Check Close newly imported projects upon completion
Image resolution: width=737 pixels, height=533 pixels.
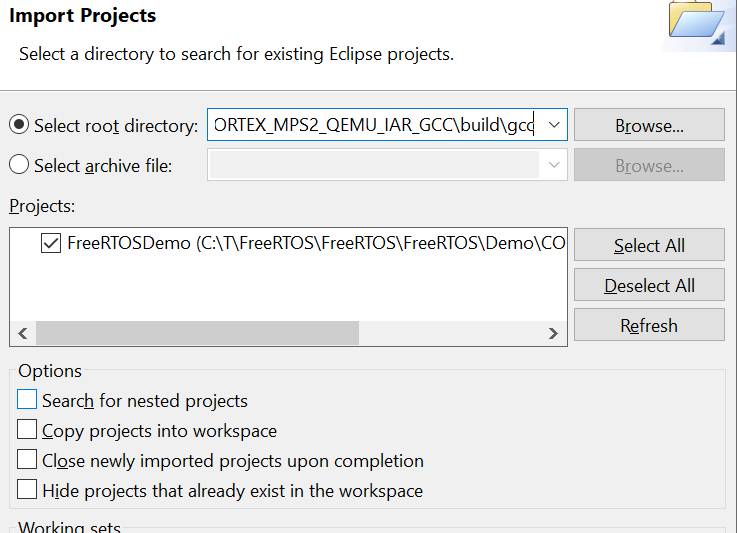[x=27, y=460]
